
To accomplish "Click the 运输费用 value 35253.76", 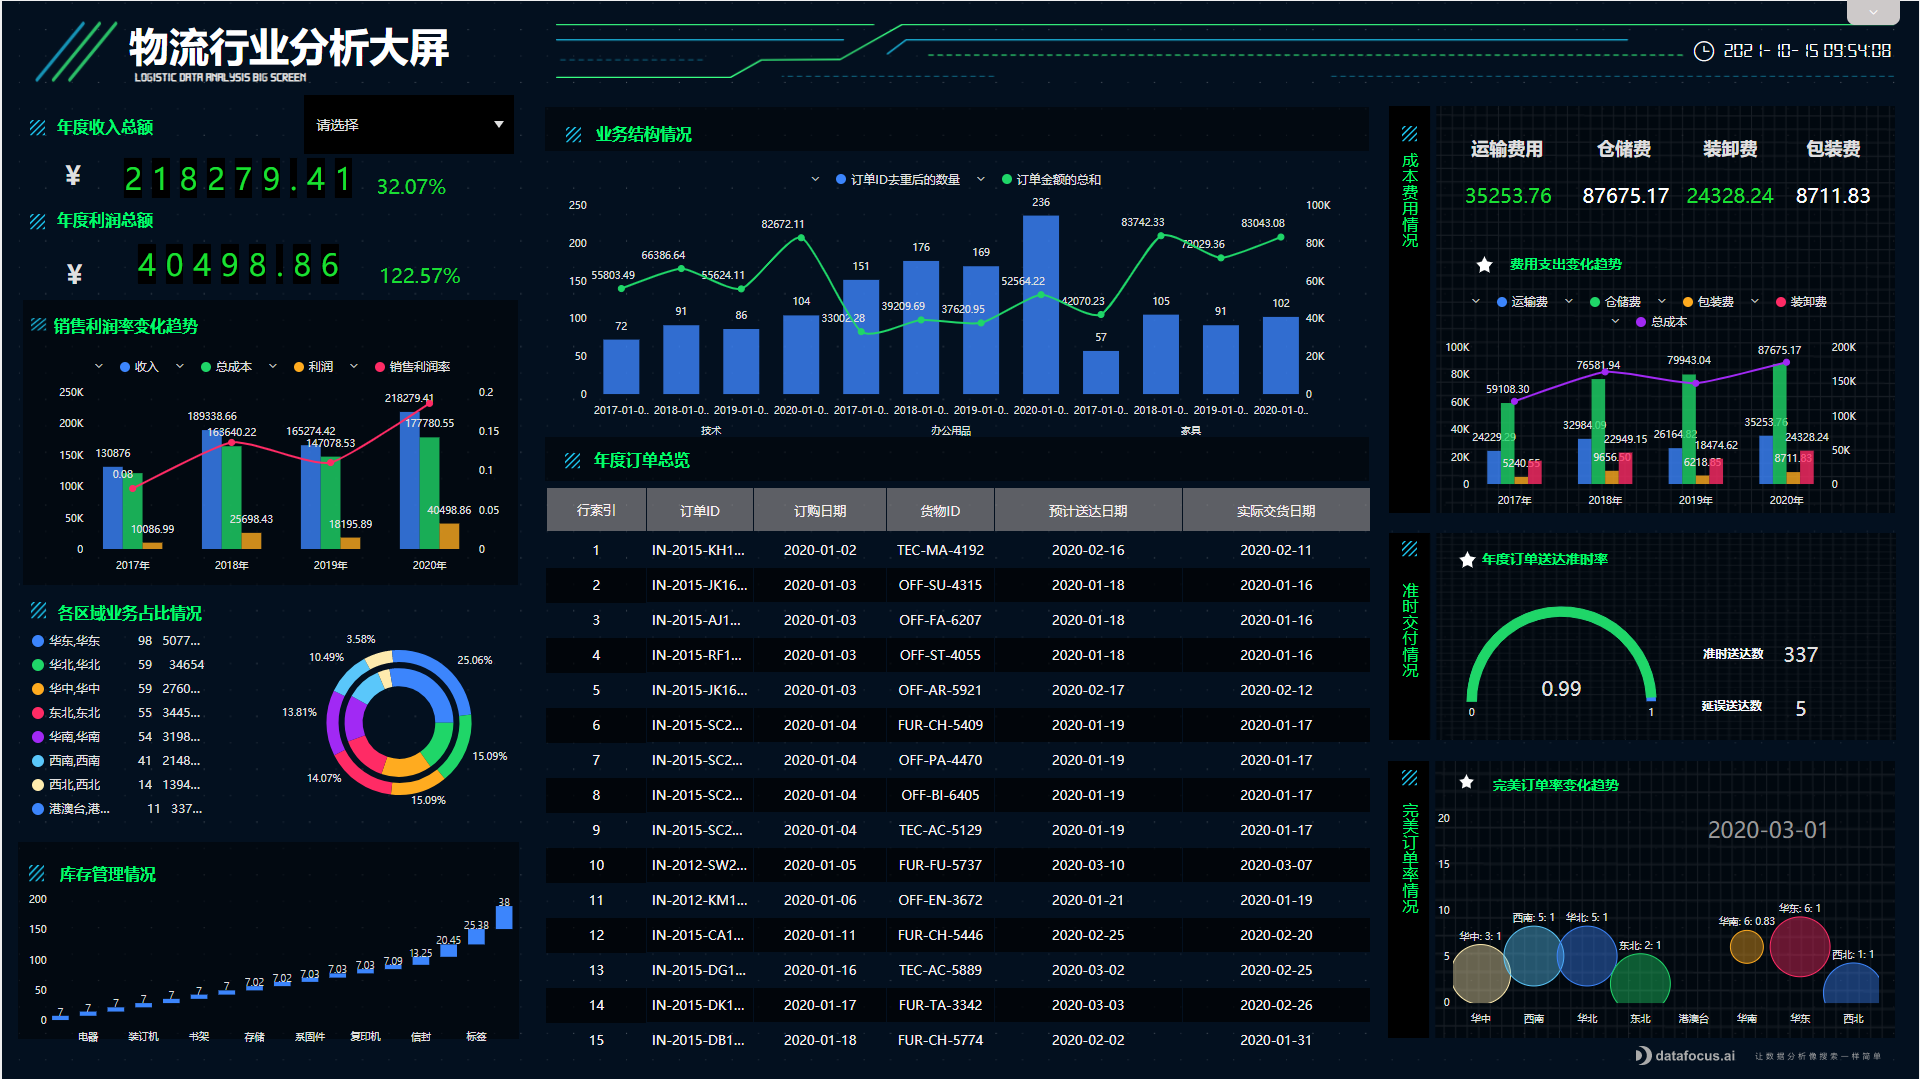I will 1508,196.
